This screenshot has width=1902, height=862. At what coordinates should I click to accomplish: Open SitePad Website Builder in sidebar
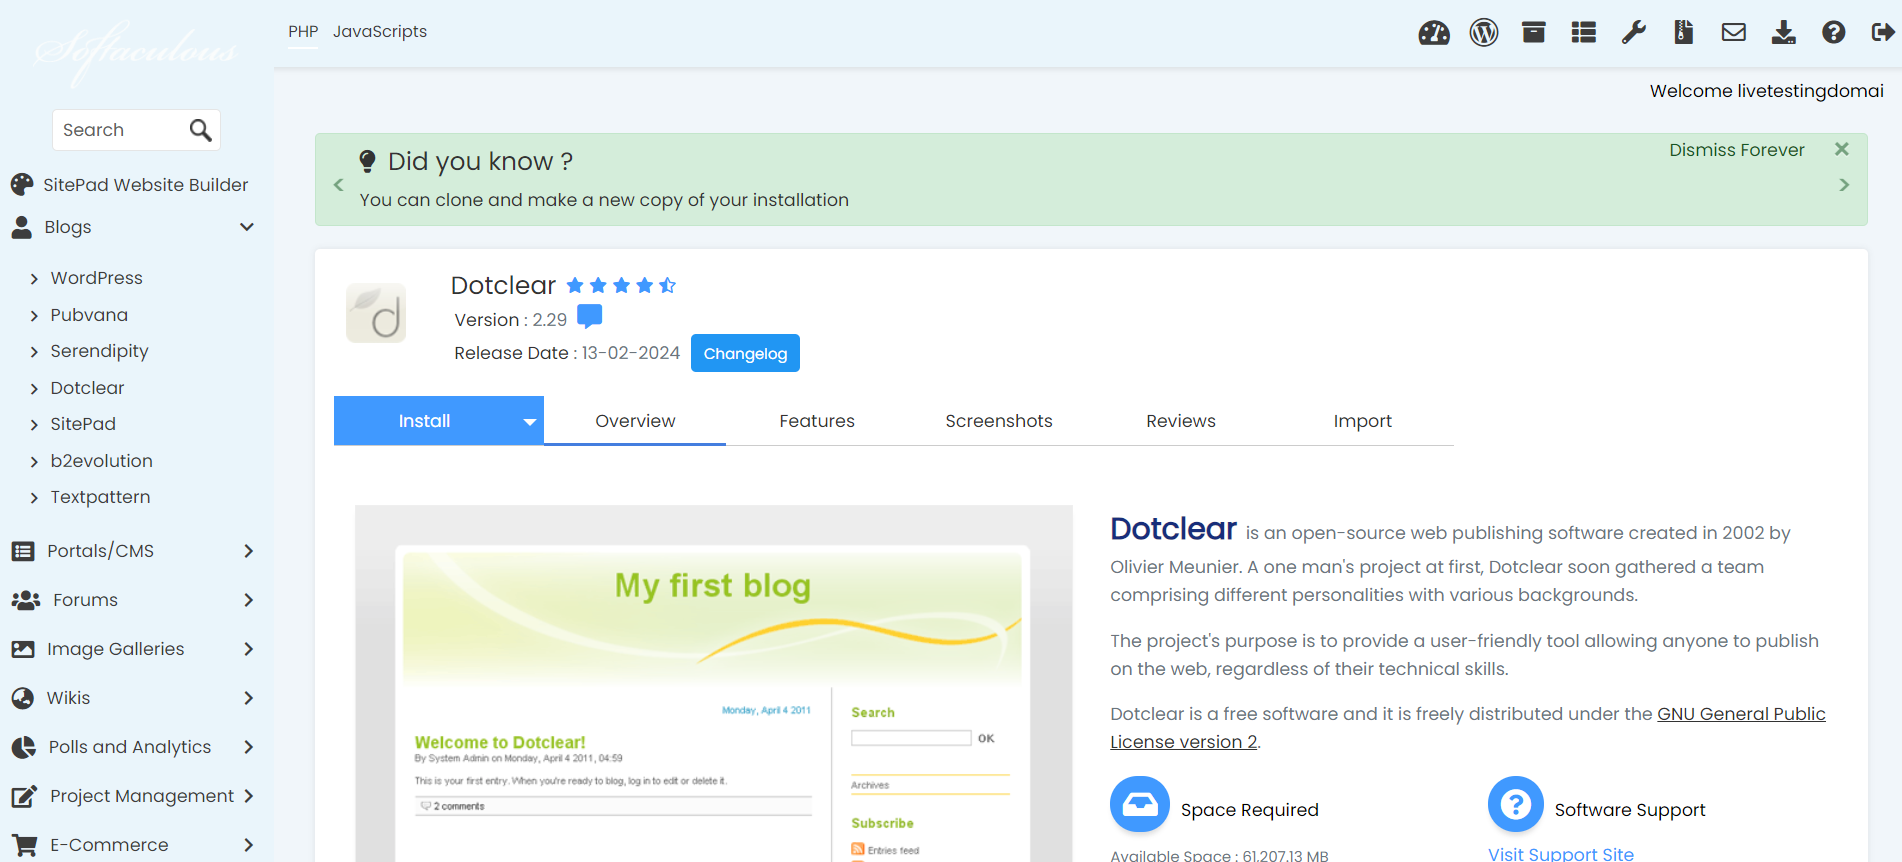click(x=145, y=185)
